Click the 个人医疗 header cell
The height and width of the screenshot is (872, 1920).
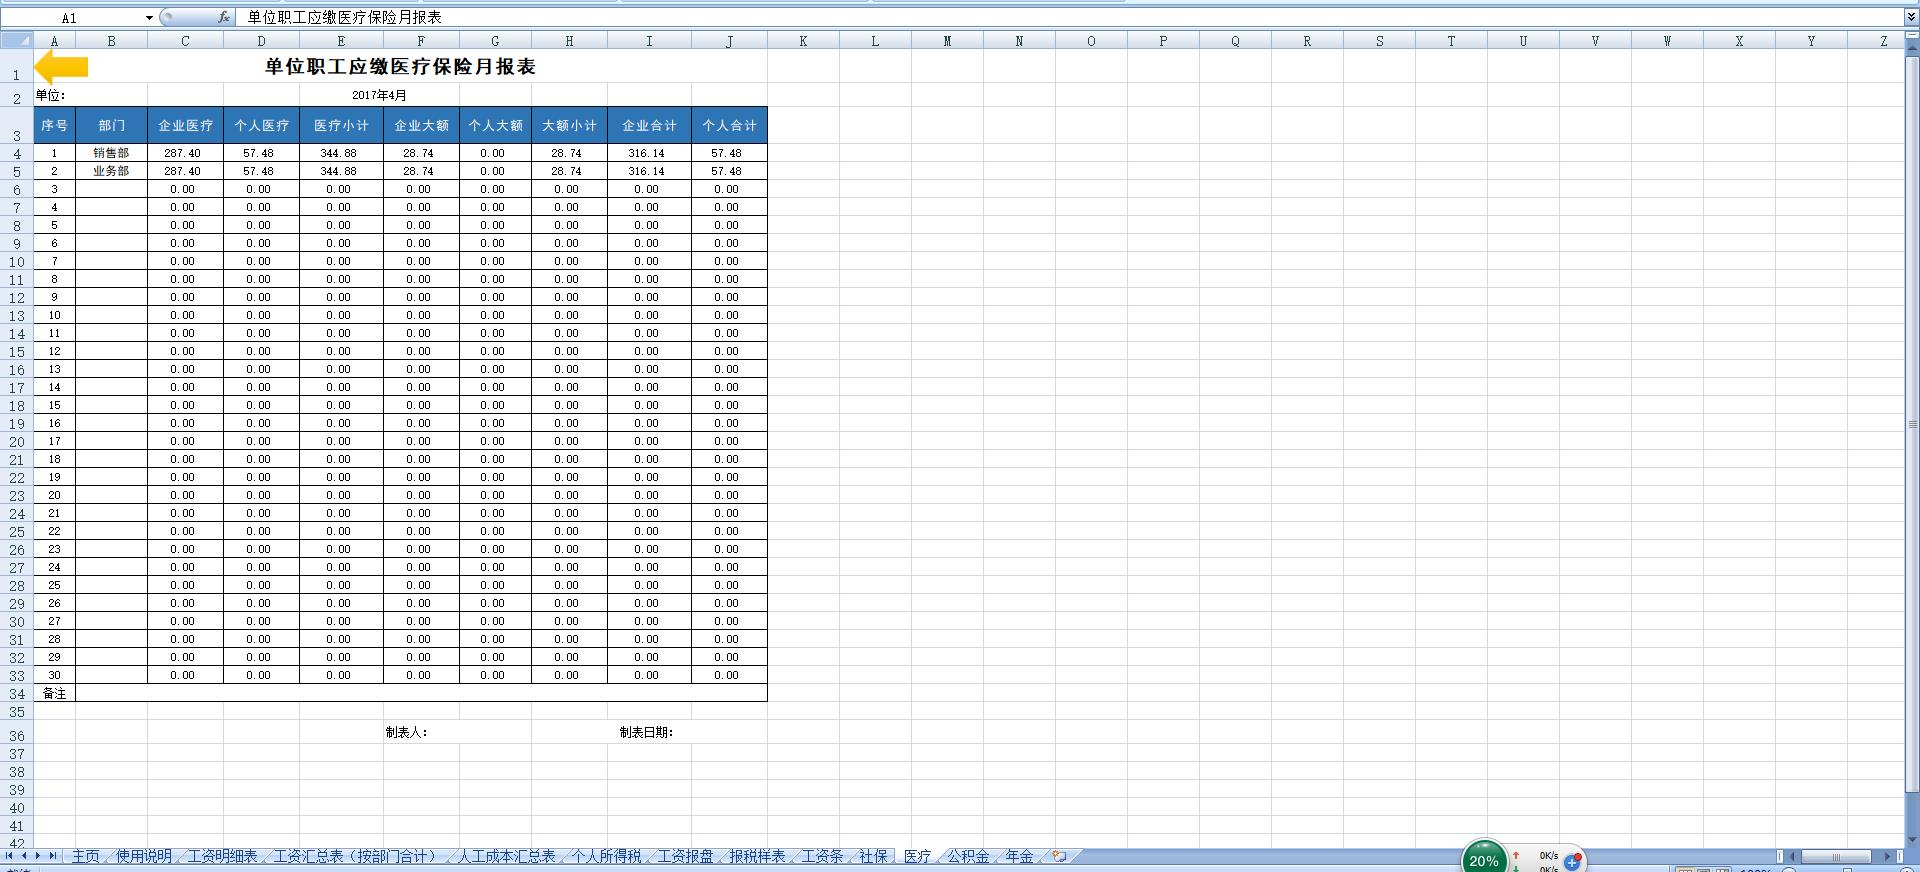[261, 125]
